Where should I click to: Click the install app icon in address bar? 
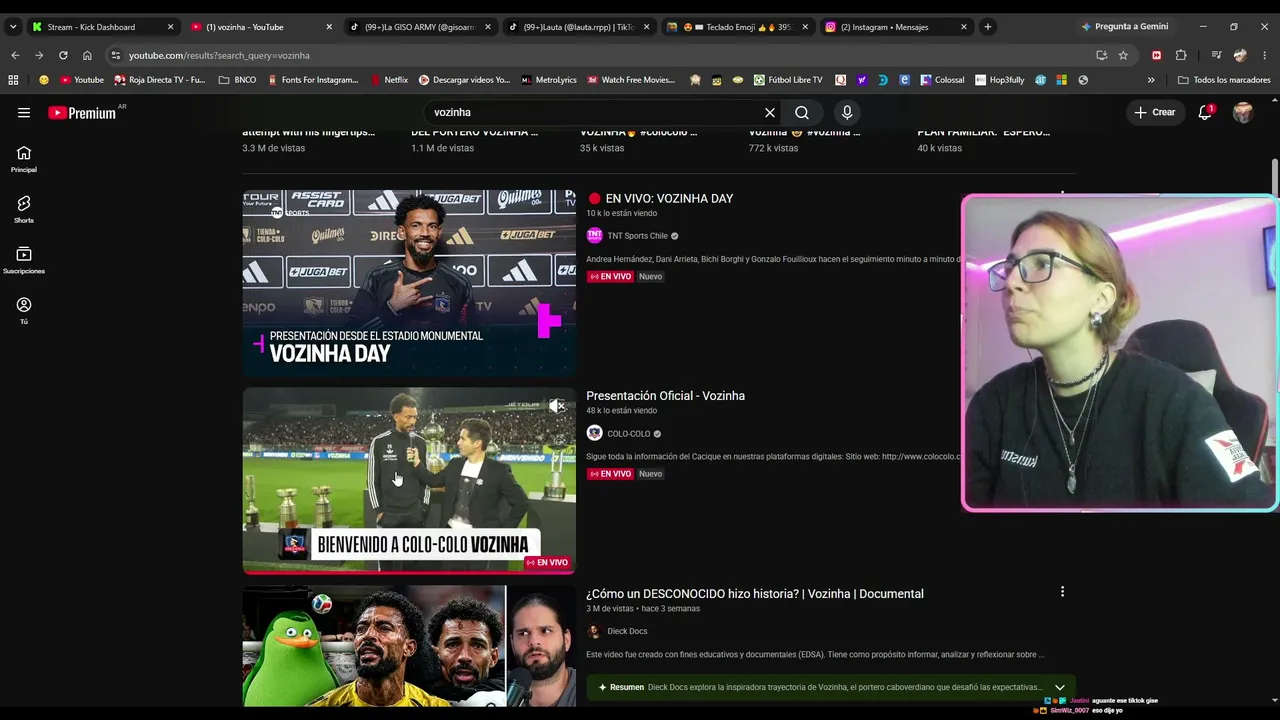[1101, 55]
